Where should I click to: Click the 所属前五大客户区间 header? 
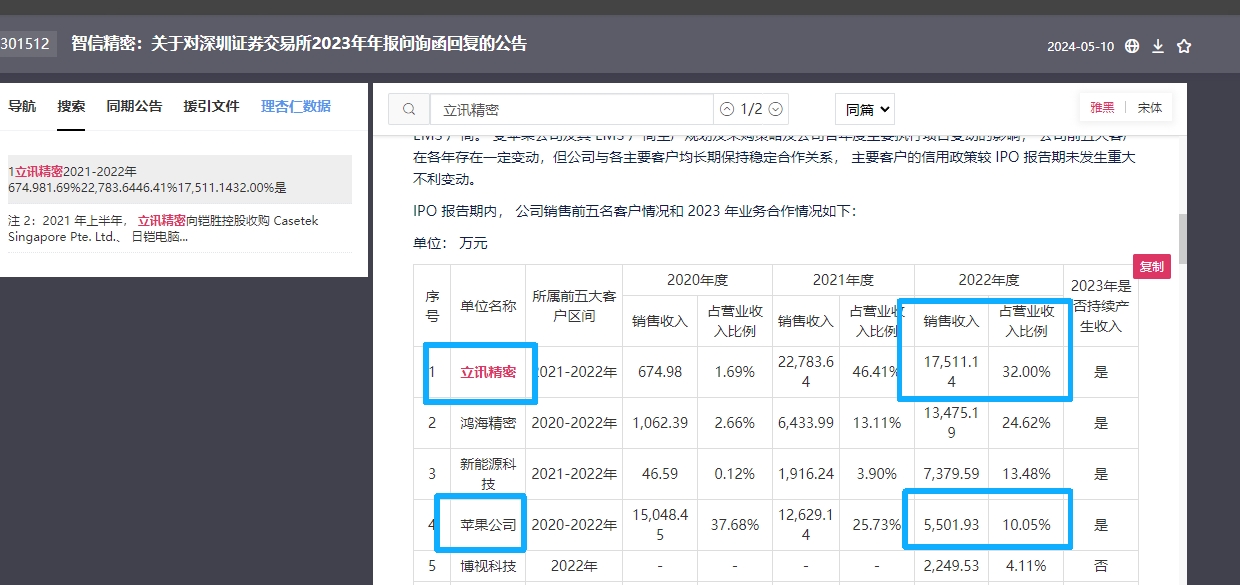click(x=573, y=306)
